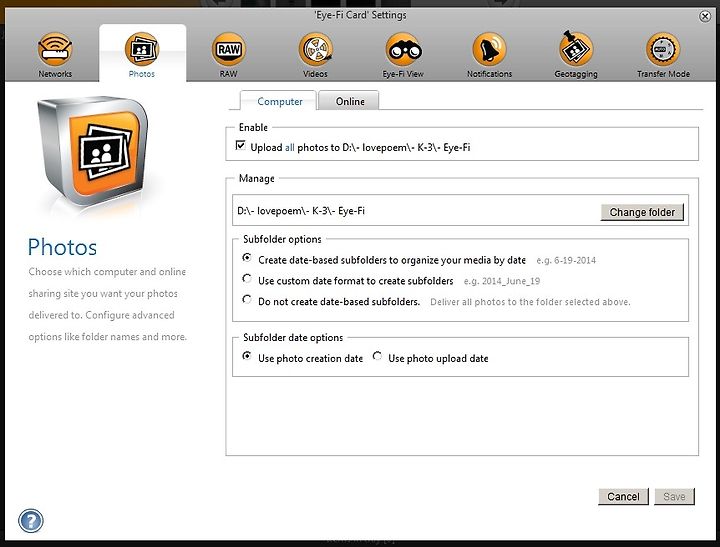
Task: Click the large Photos cube graphic
Action: point(93,152)
